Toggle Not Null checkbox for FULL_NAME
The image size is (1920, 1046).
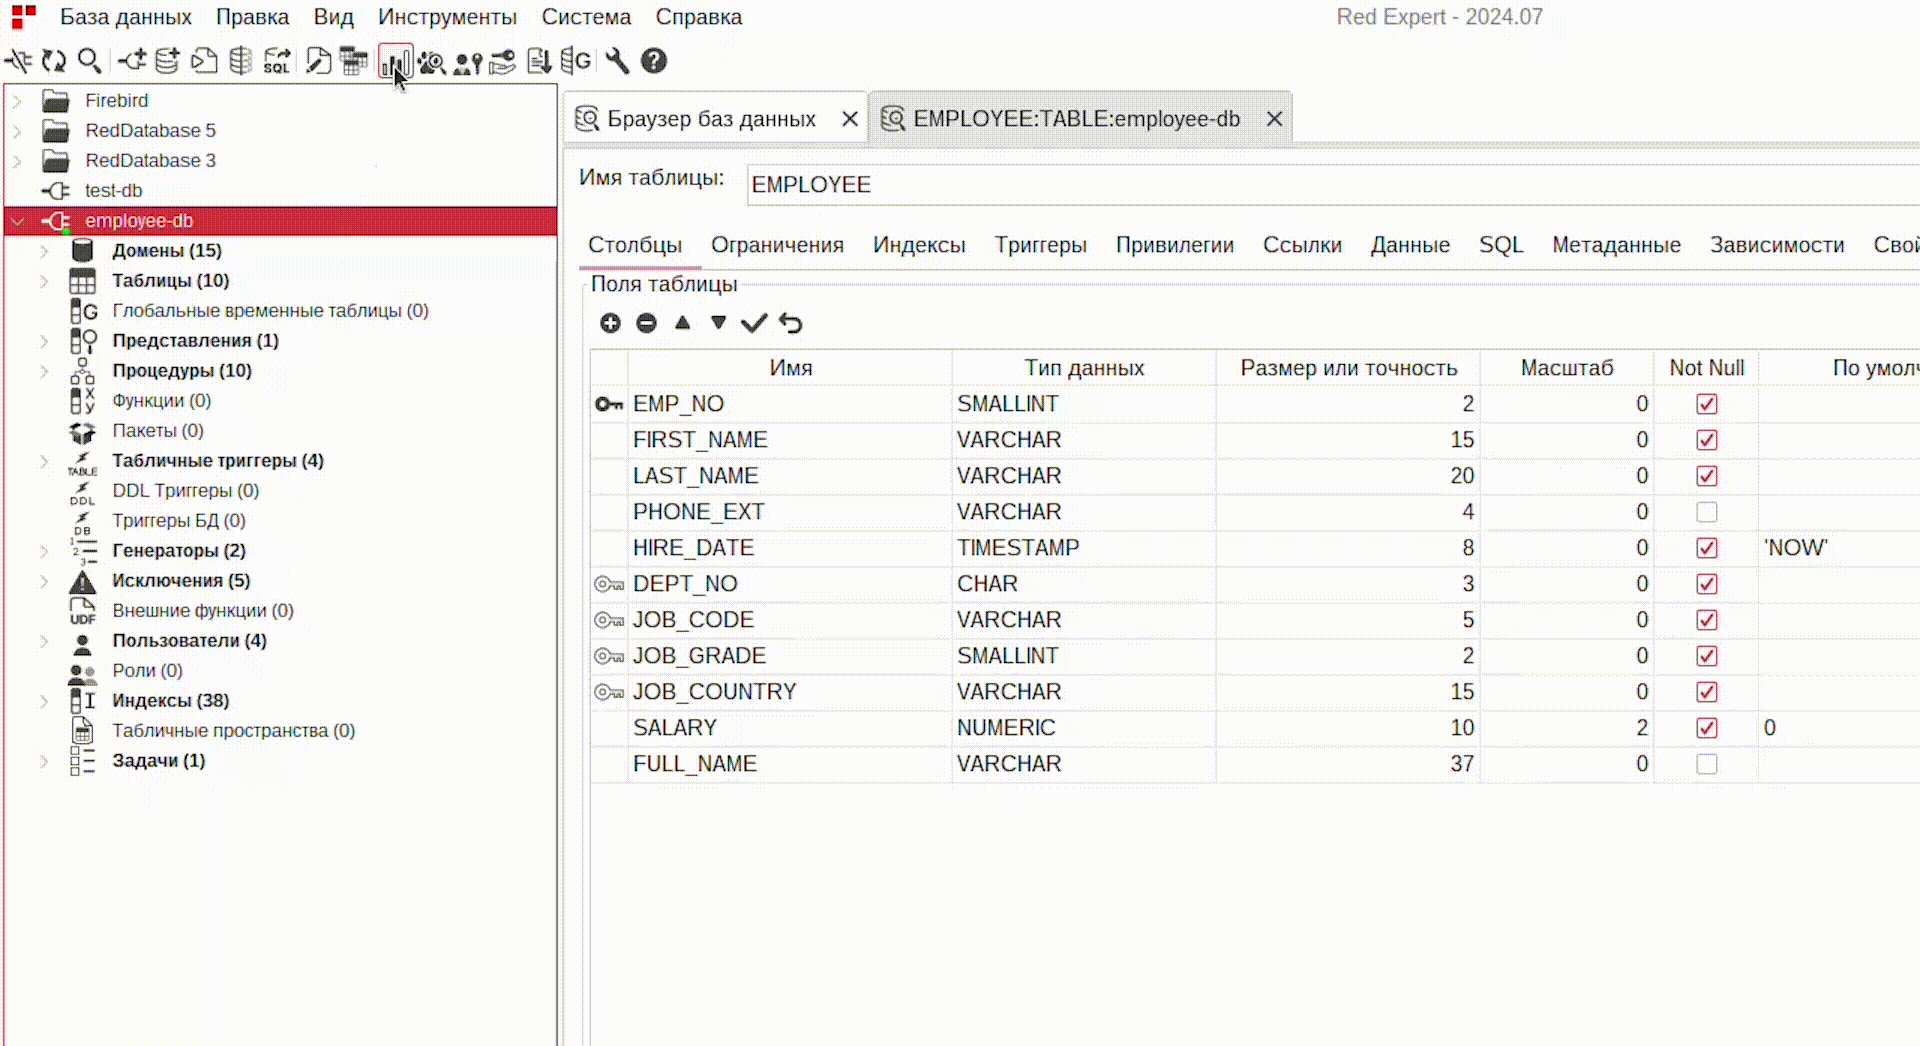click(1706, 764)
